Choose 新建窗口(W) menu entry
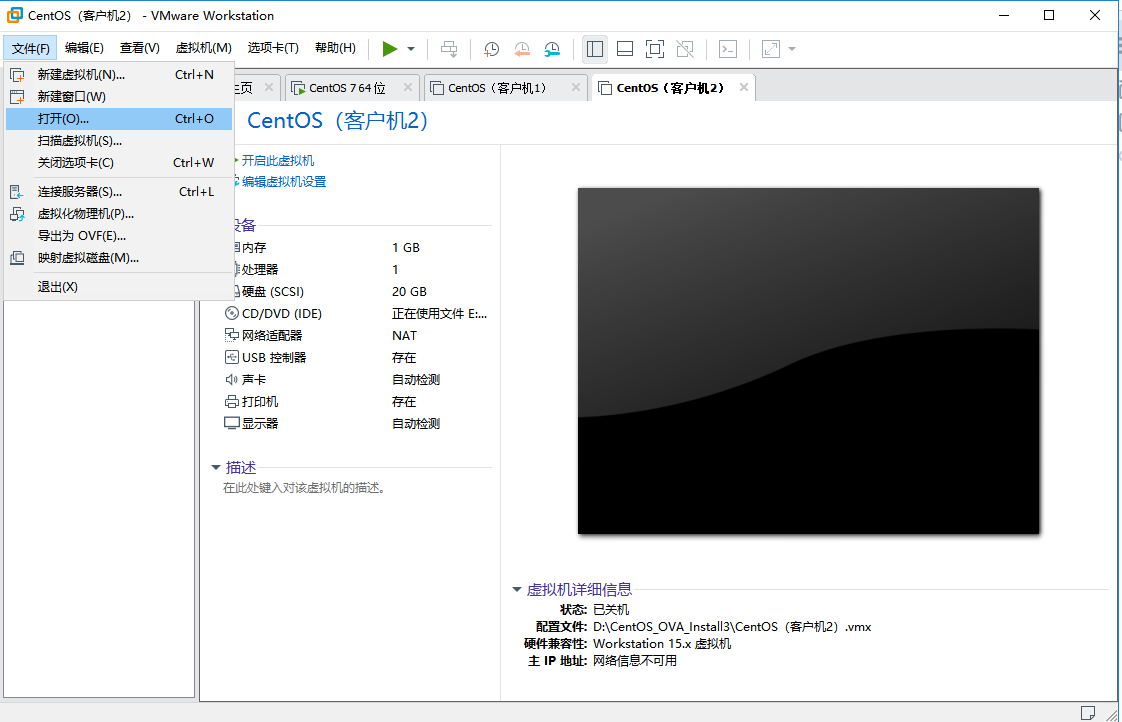 pyautogui.click(x=119, y=97)
